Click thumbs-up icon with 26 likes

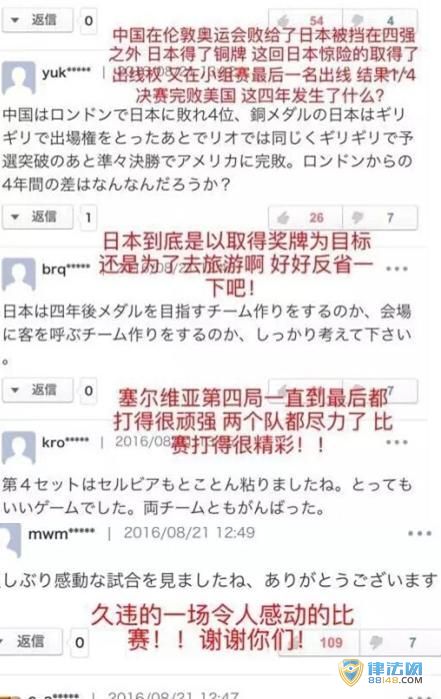[x=283, y=218]
